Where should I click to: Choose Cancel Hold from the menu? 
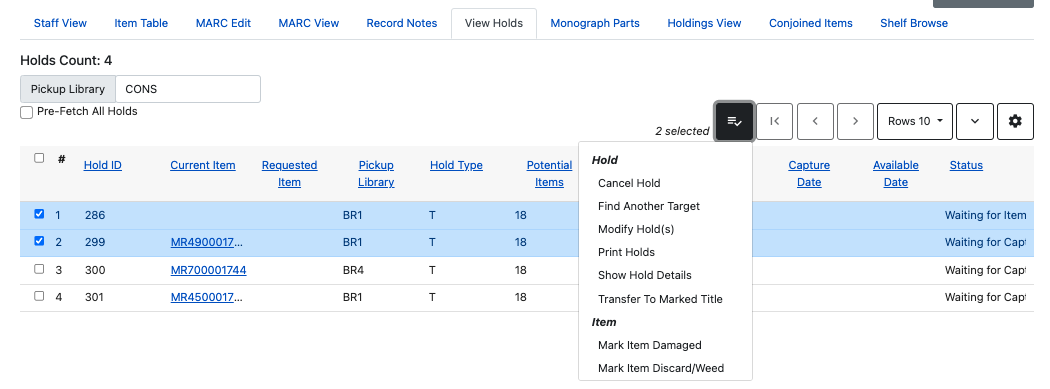[x=629, y=183]
